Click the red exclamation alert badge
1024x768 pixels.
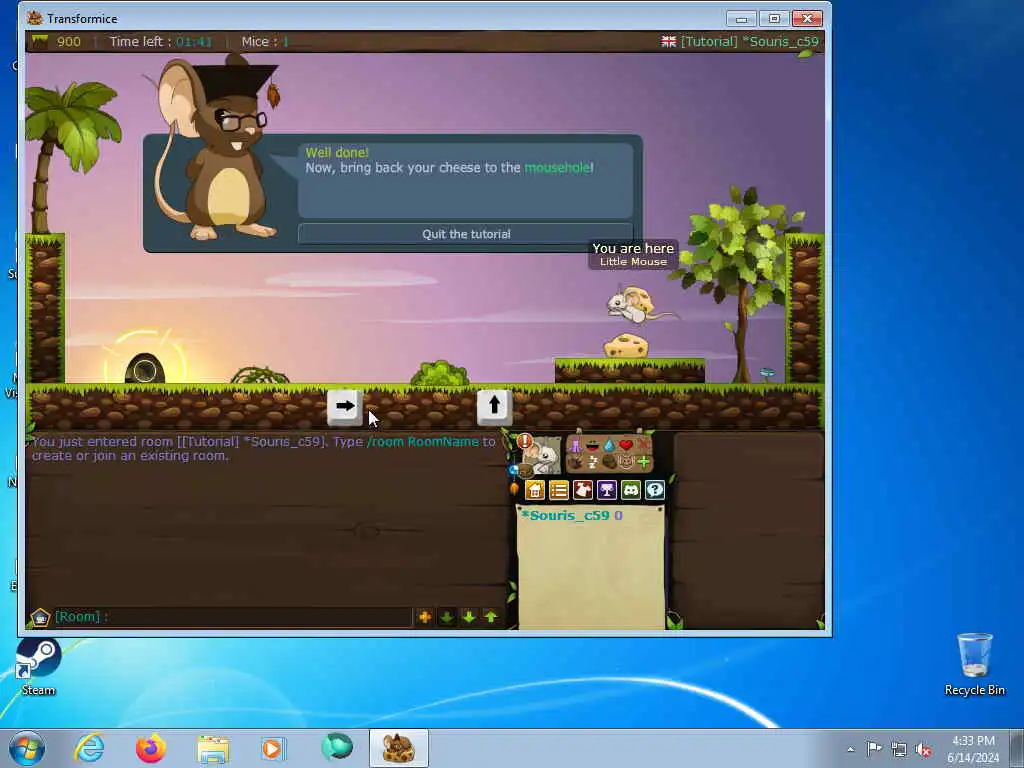[525, 441]
